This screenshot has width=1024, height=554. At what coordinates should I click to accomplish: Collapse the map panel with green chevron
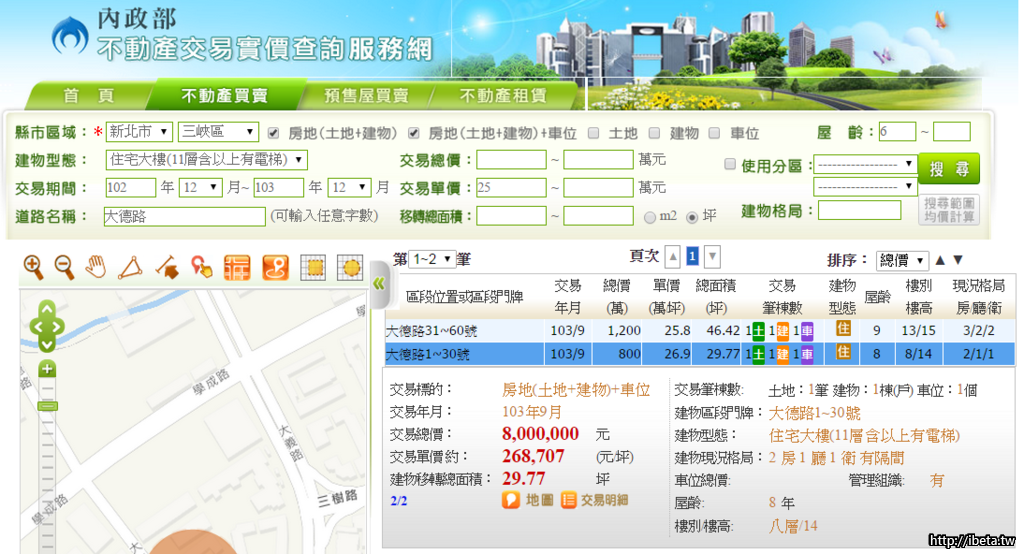(x=378, y=284)
